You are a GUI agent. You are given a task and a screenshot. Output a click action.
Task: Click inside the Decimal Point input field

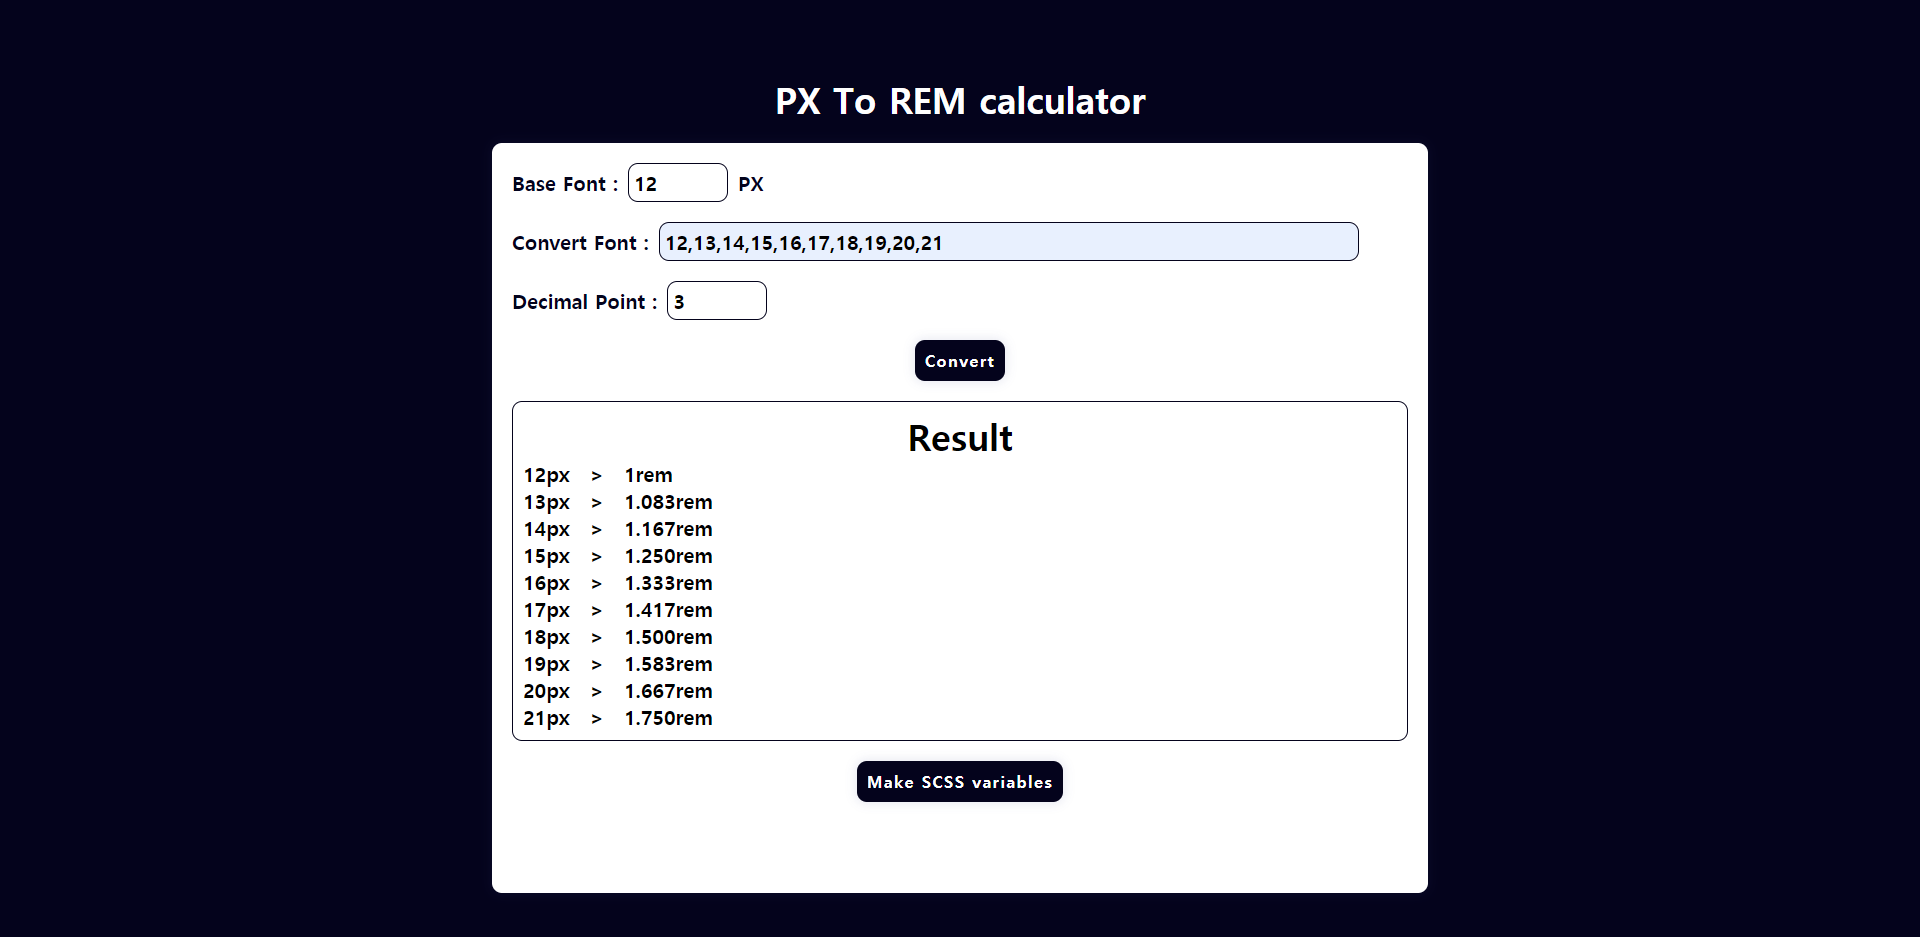point(716,300)
